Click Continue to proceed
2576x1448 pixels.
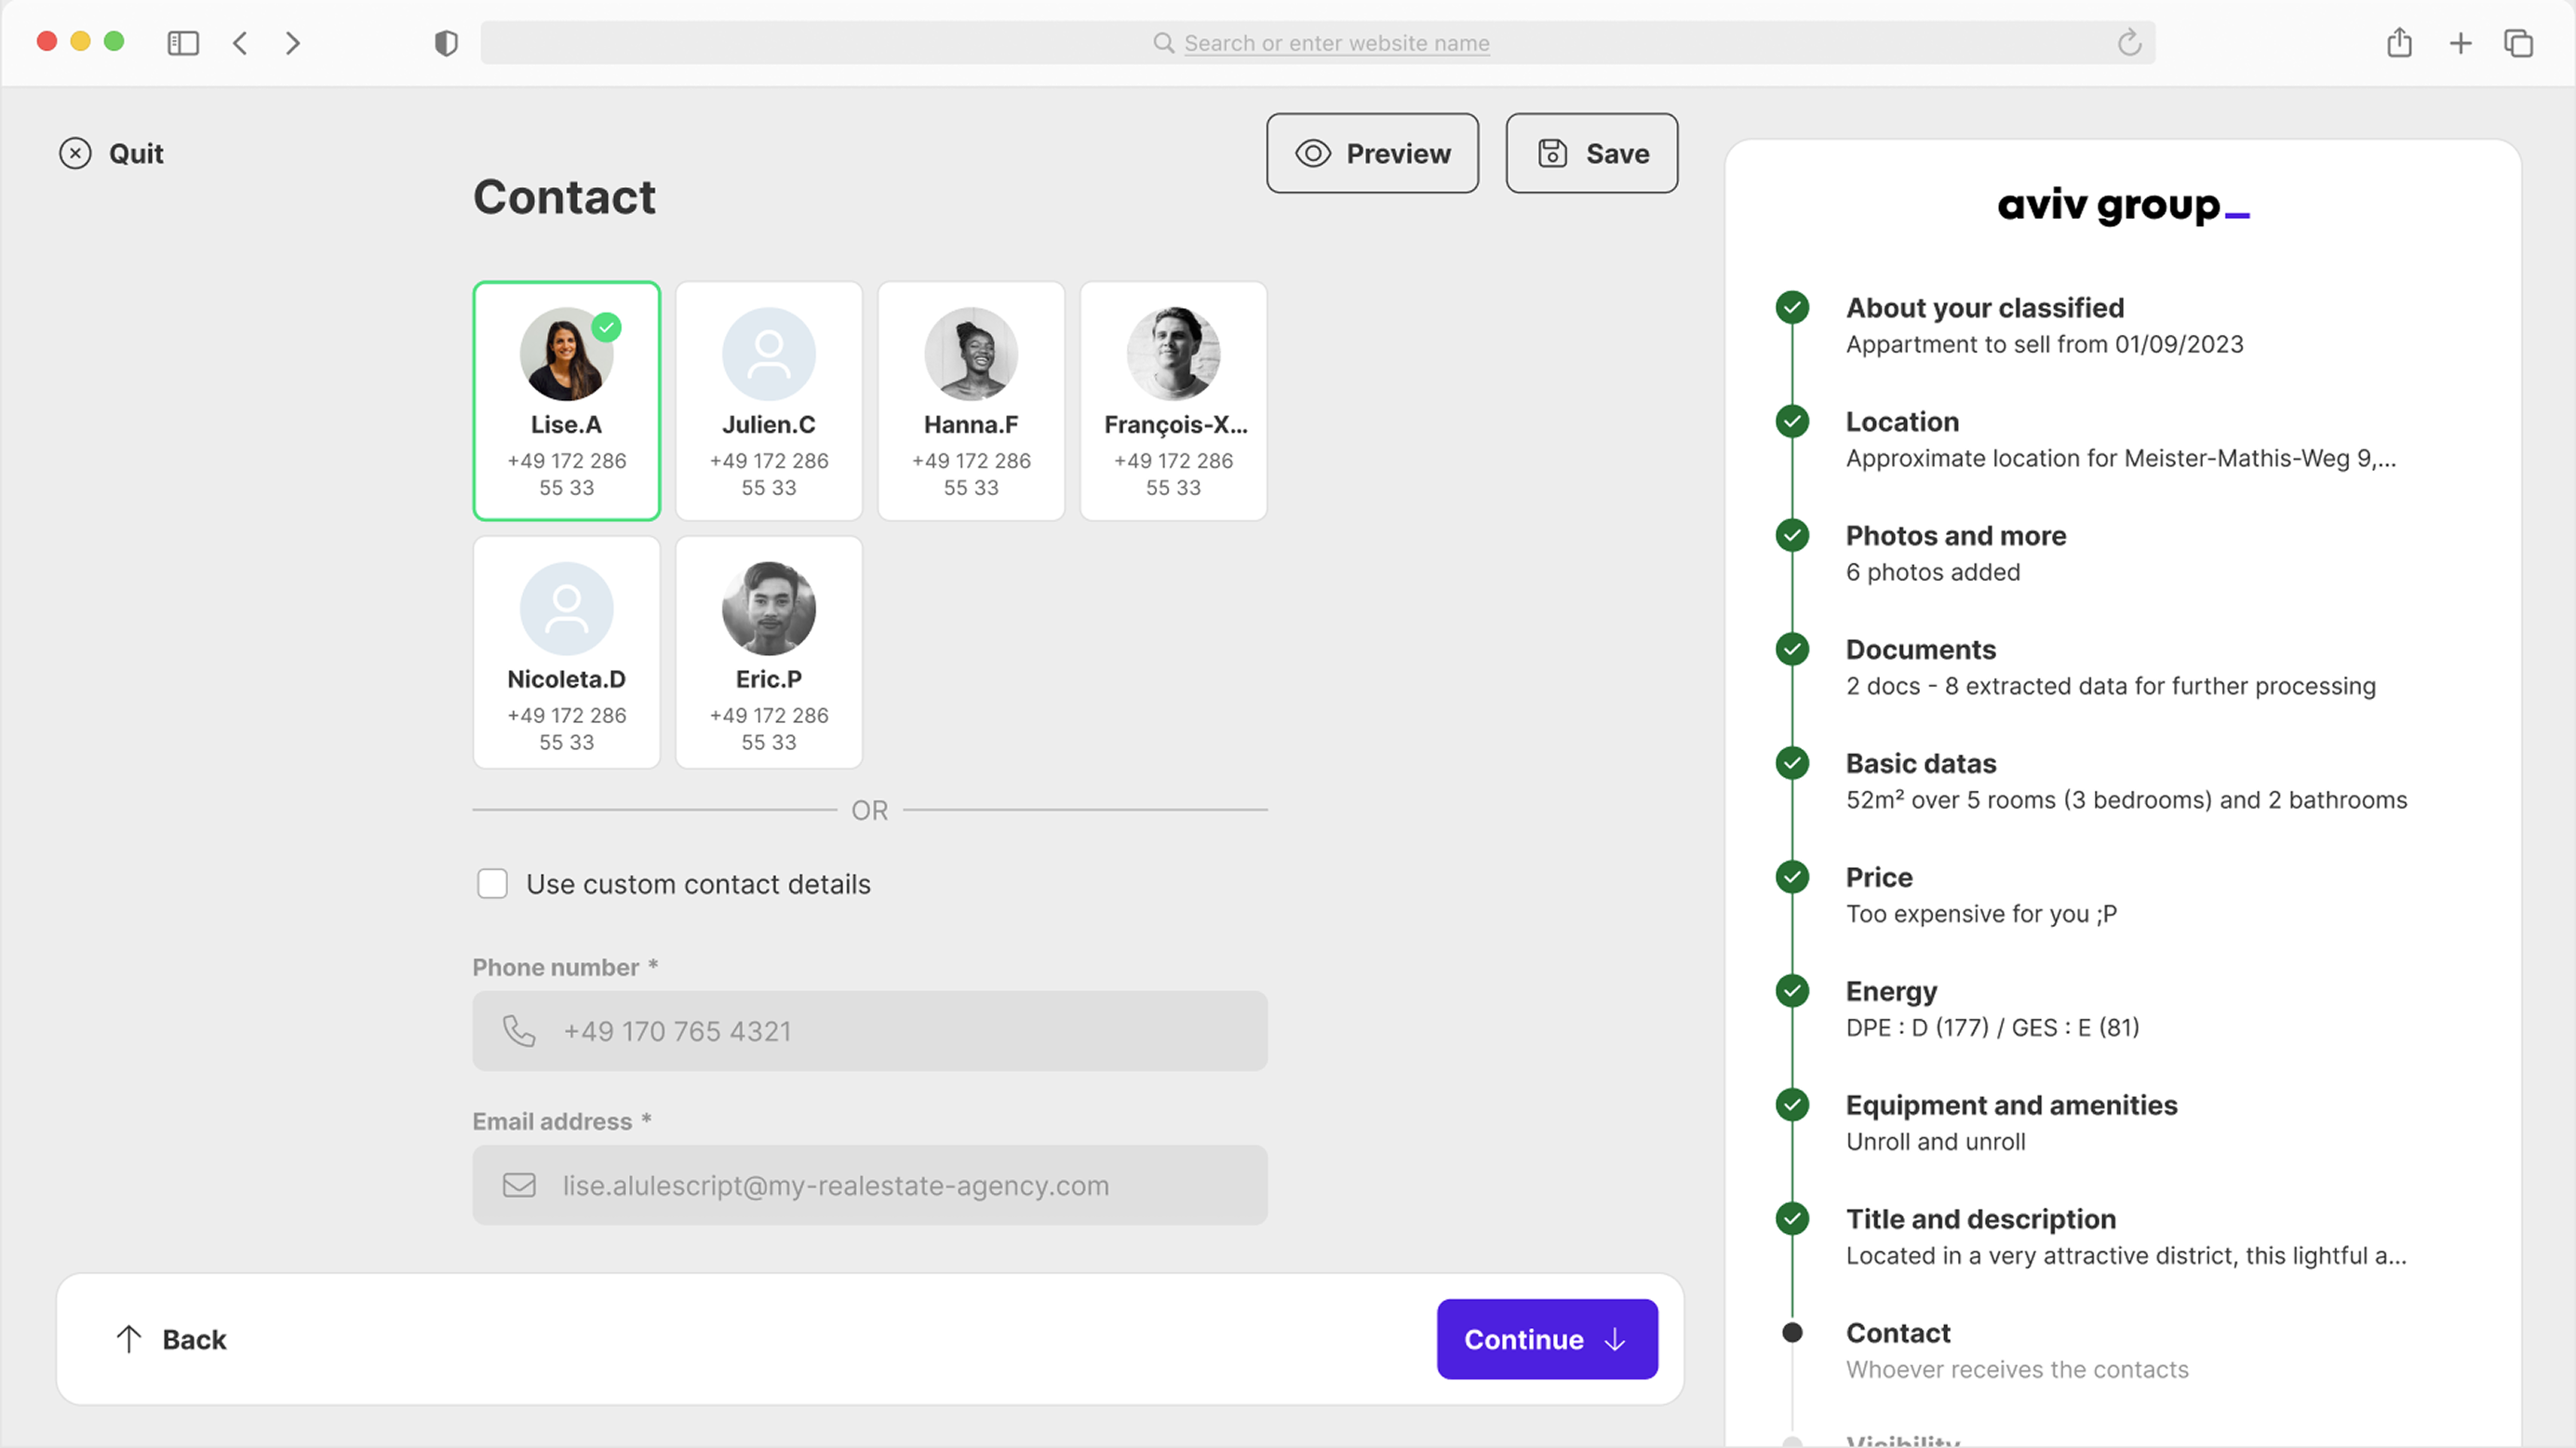[1545, 1339]
